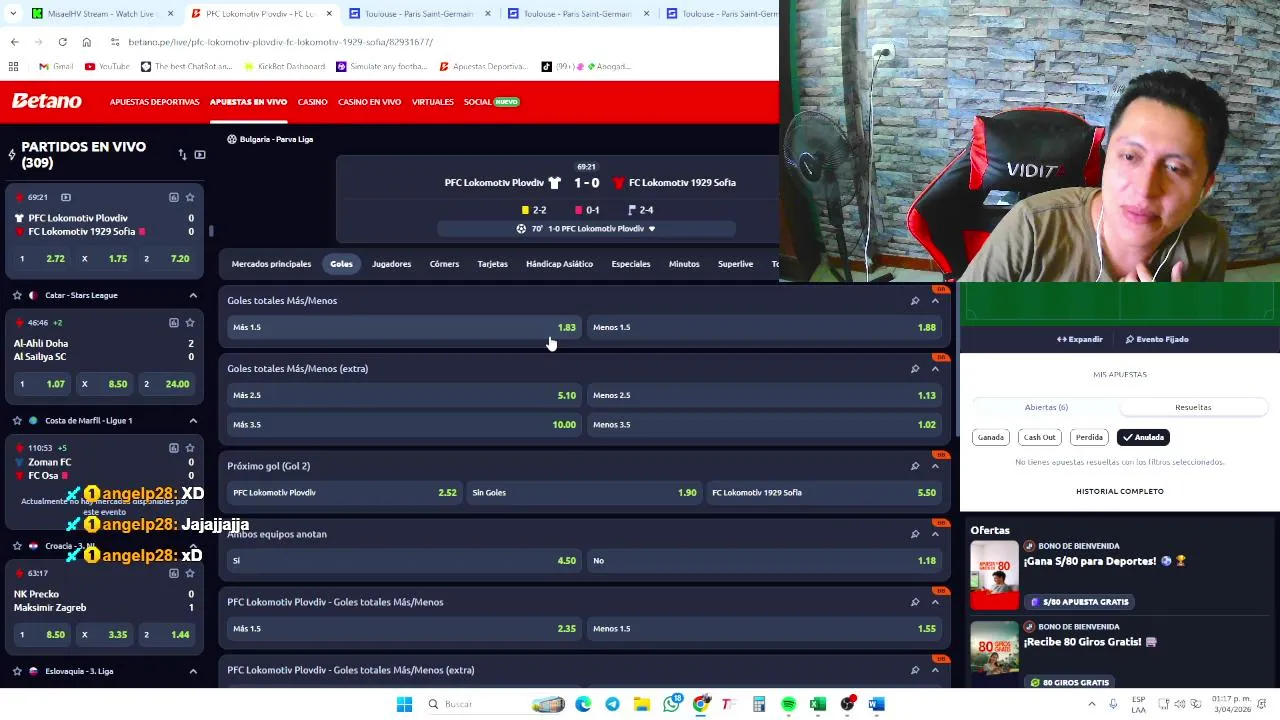
Task: Click the S/80 Apuesta Gratis offer button
Action: (x=1079, y=602)
